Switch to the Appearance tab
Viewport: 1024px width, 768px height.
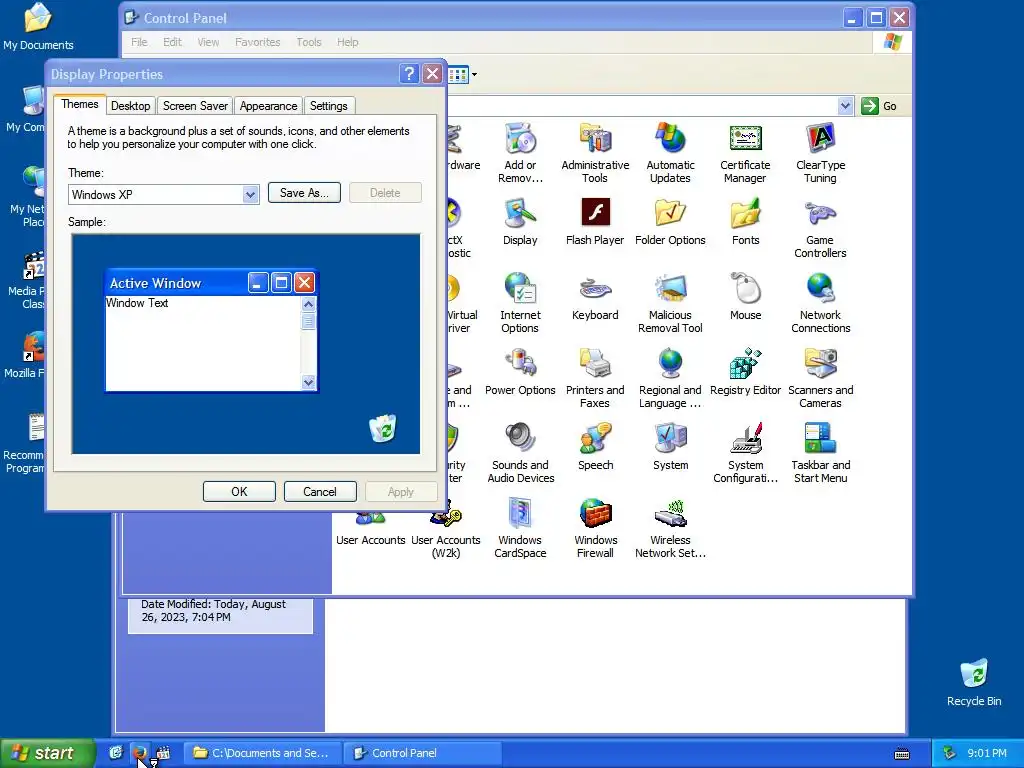click(x=268, y=106)
